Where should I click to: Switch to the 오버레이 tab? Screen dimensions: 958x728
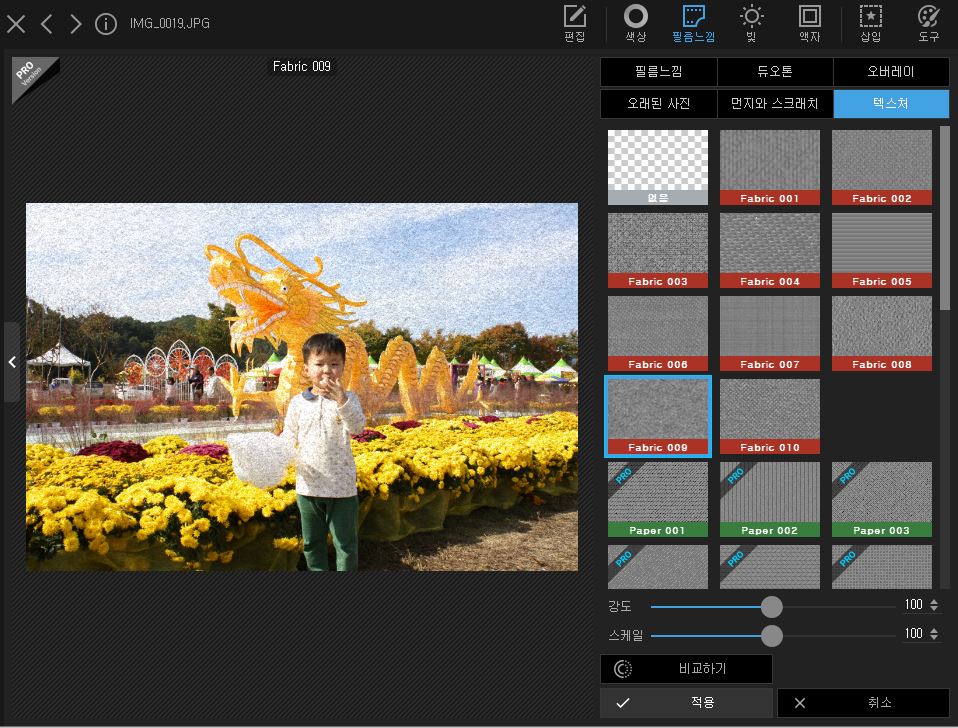[891, 71]
